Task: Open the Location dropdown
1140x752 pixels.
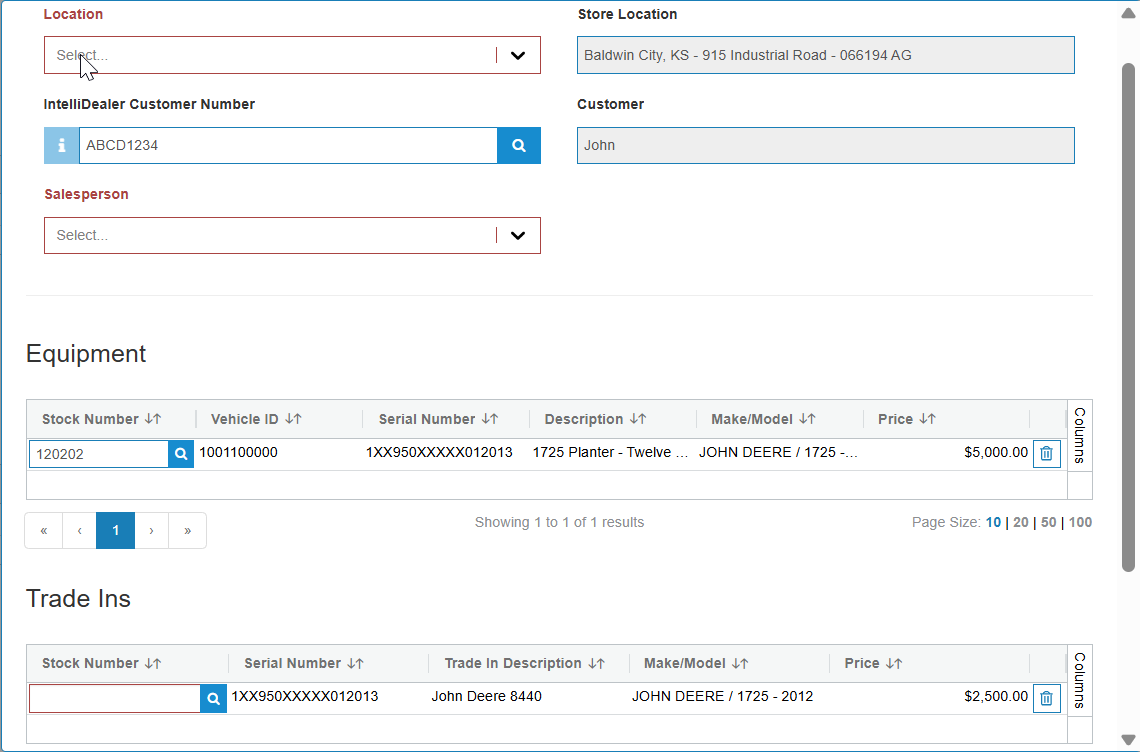Action: [x=518, y=56]
